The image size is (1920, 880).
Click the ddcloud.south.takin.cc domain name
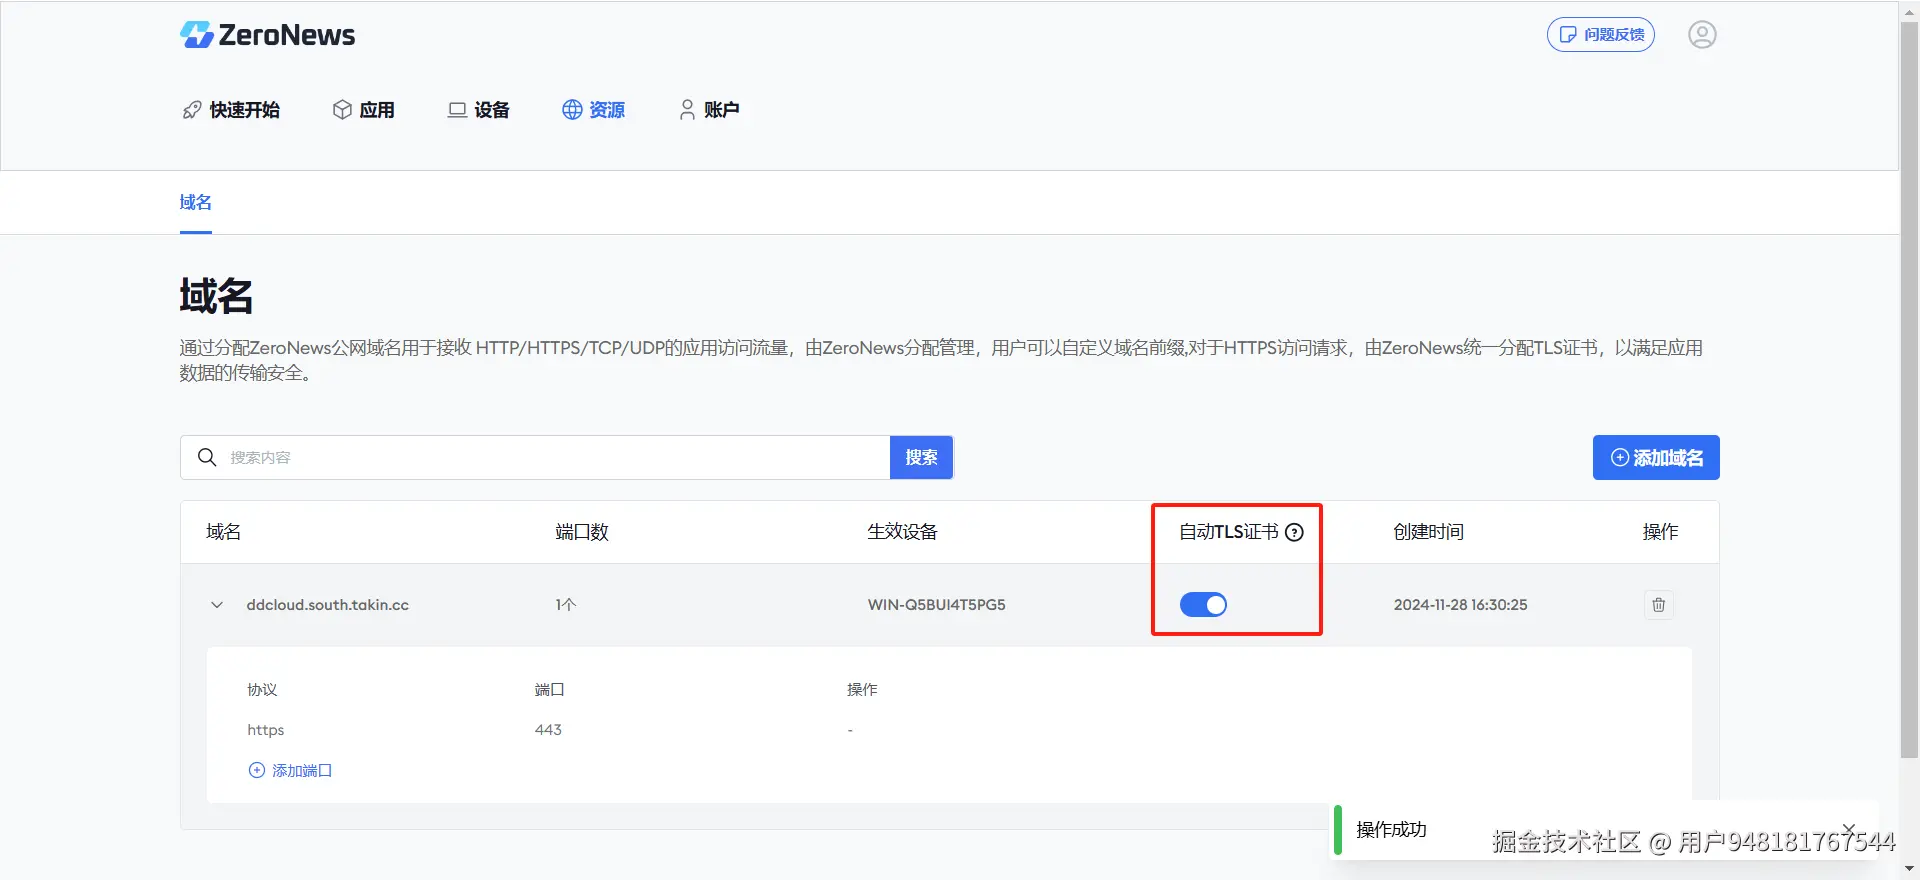pyautogui.click(x=328, y=605)
